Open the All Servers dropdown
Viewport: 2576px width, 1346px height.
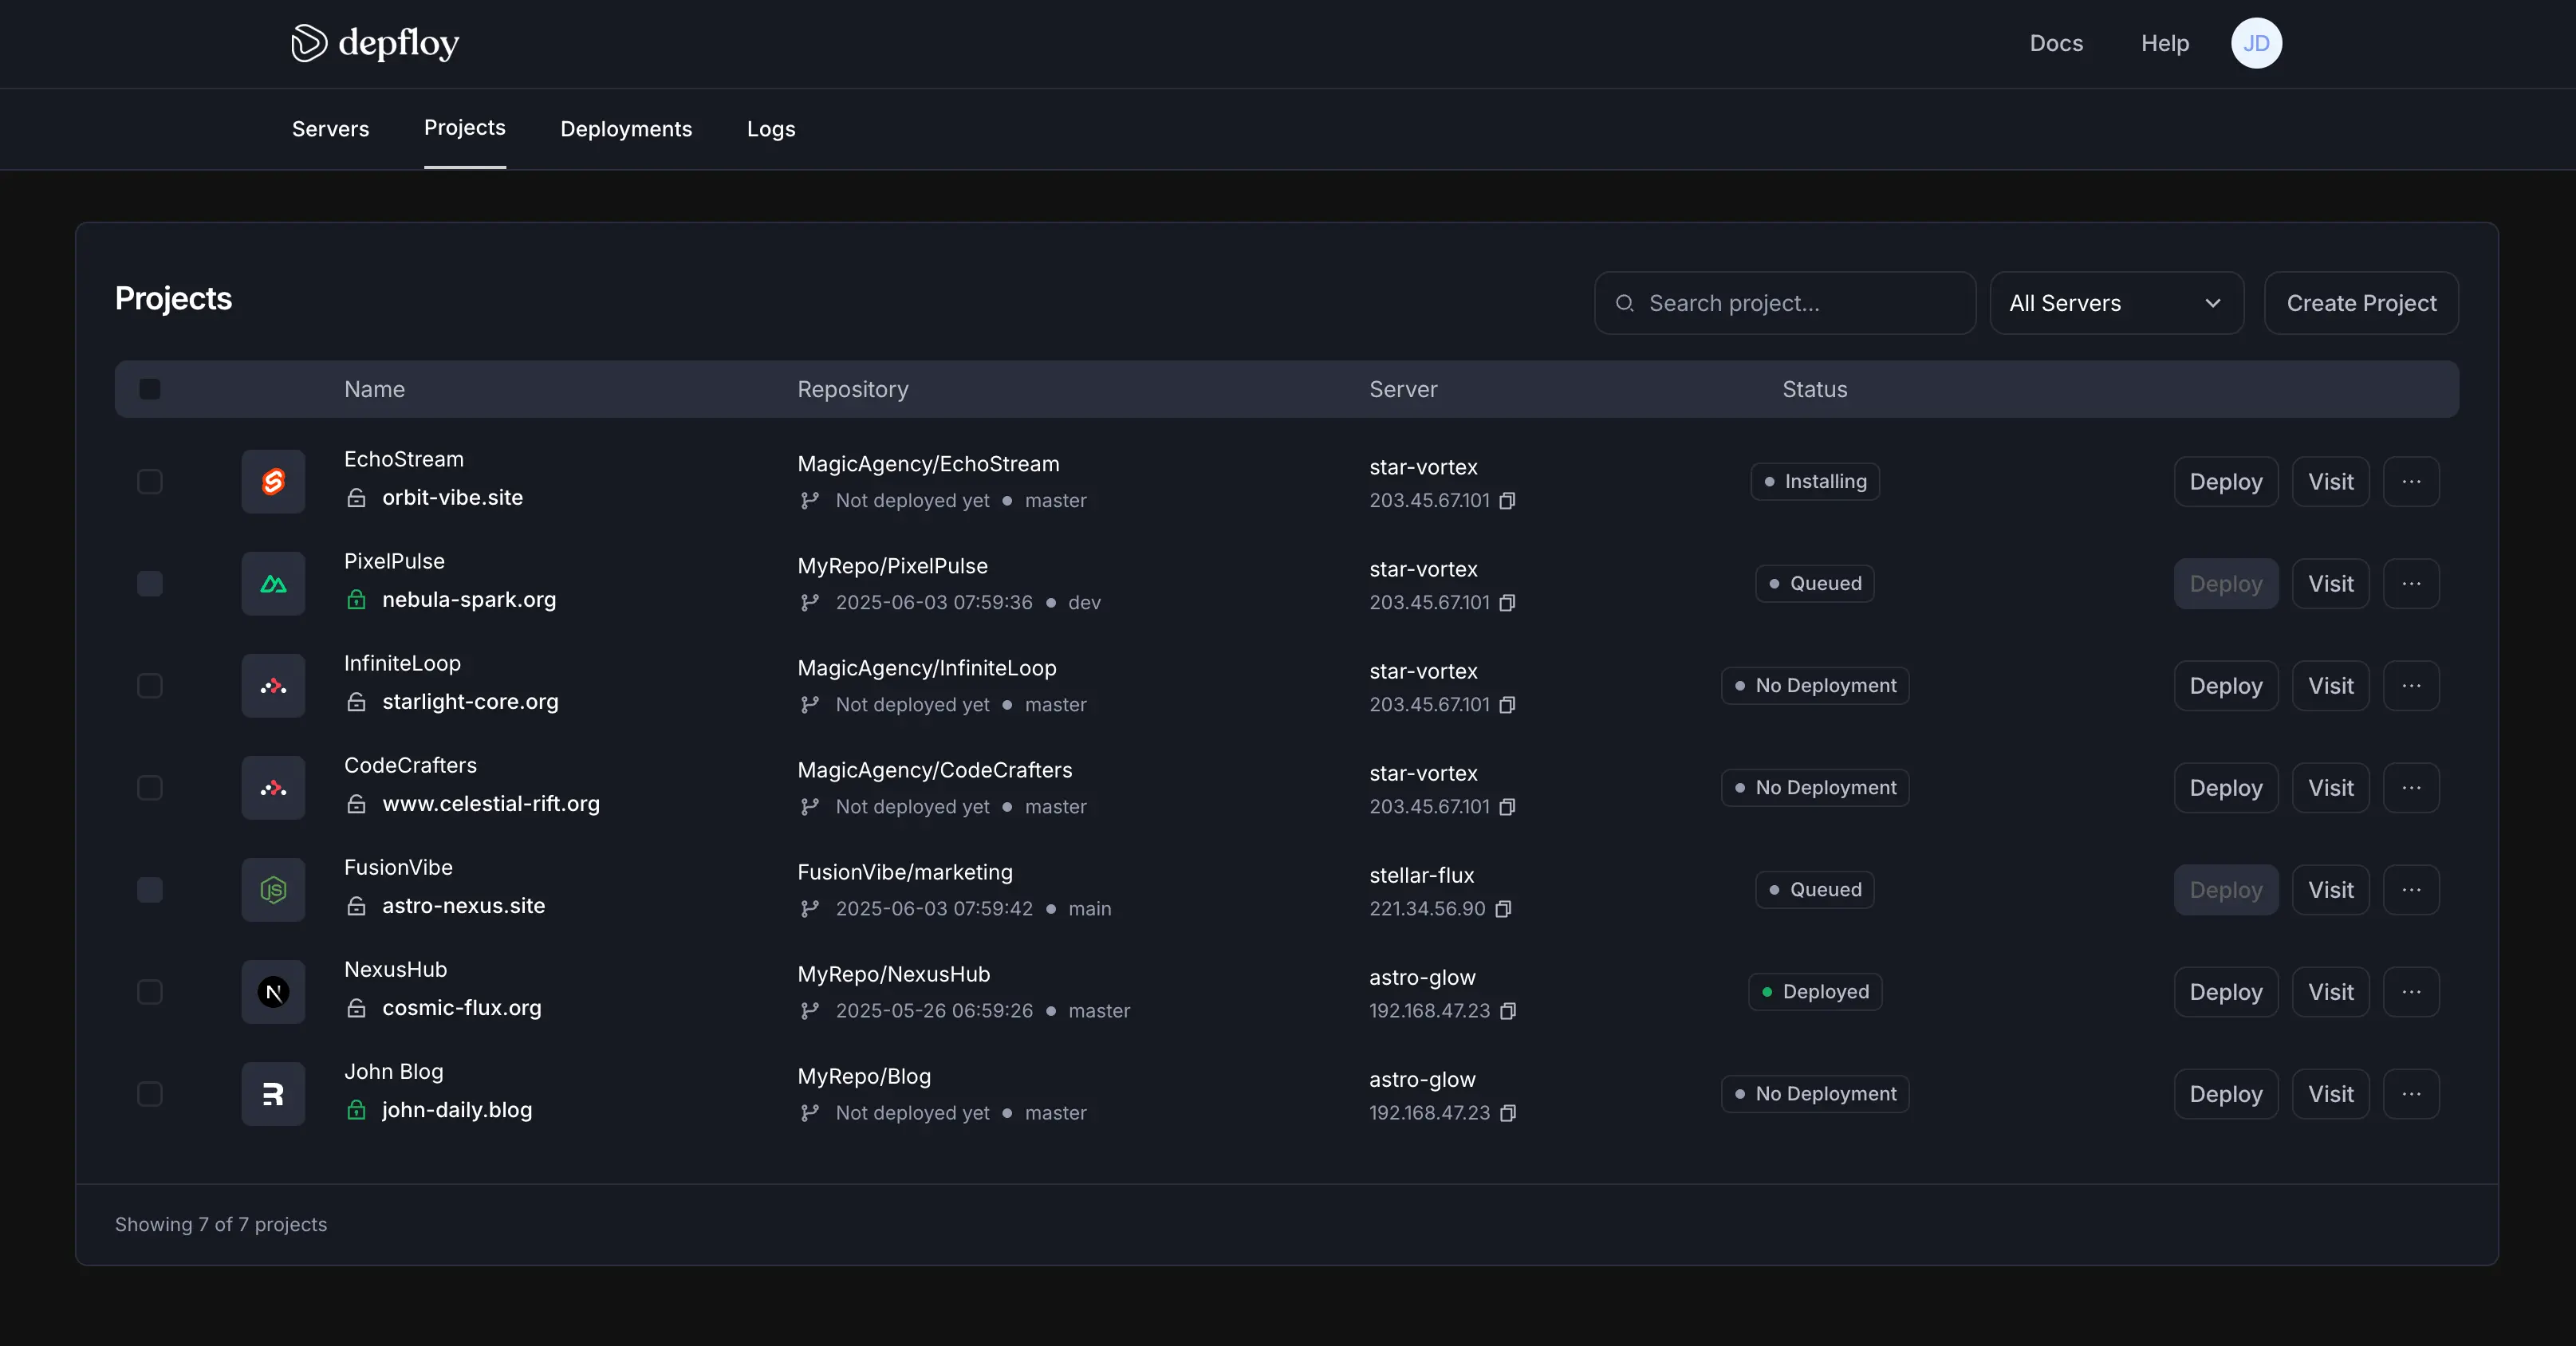[2116, 303]
